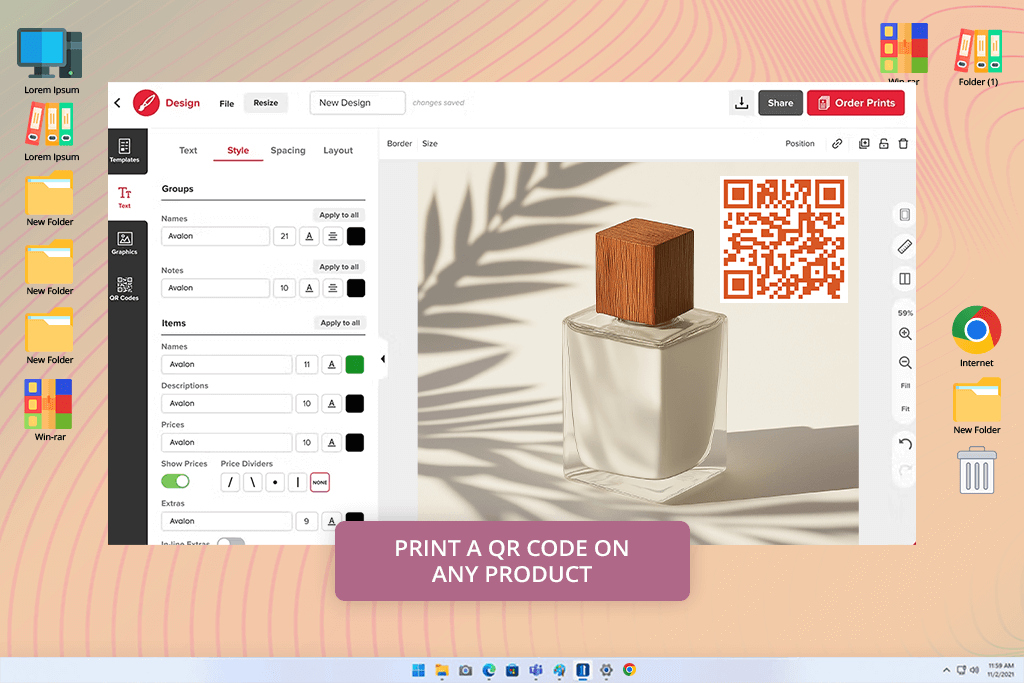Open alignment icon for Groups Names
This screenshot has height=683, width=1024.
click(333, 236)
